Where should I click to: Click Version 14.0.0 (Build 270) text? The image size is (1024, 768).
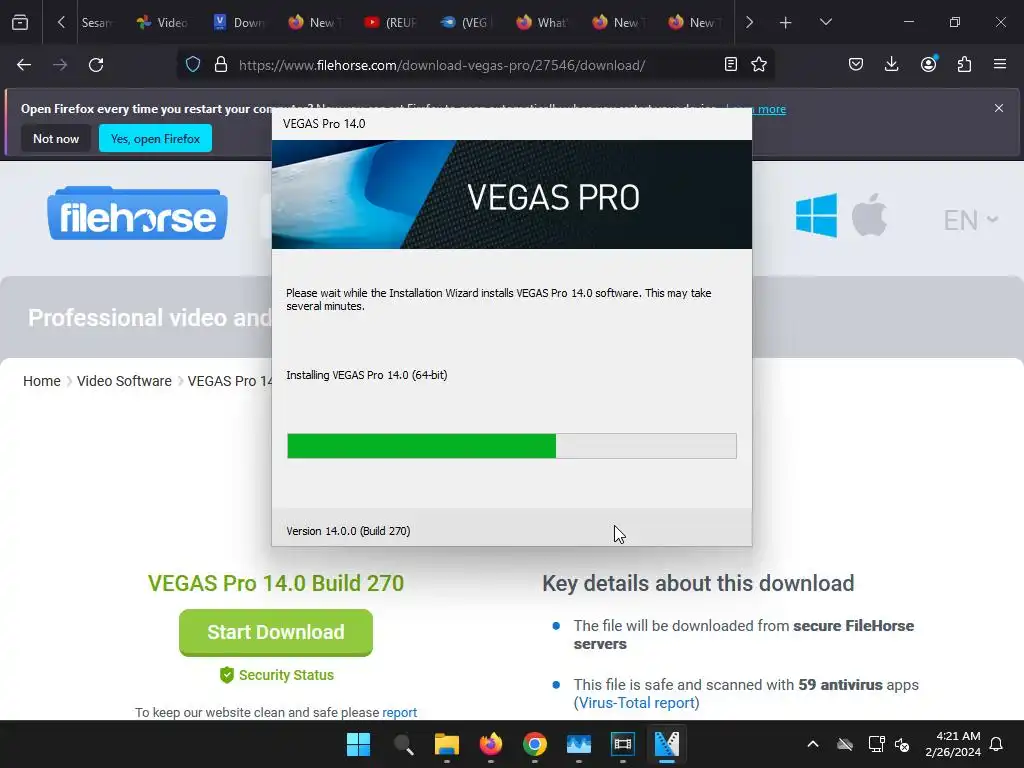pyautogui.click(x=348, y=531)
